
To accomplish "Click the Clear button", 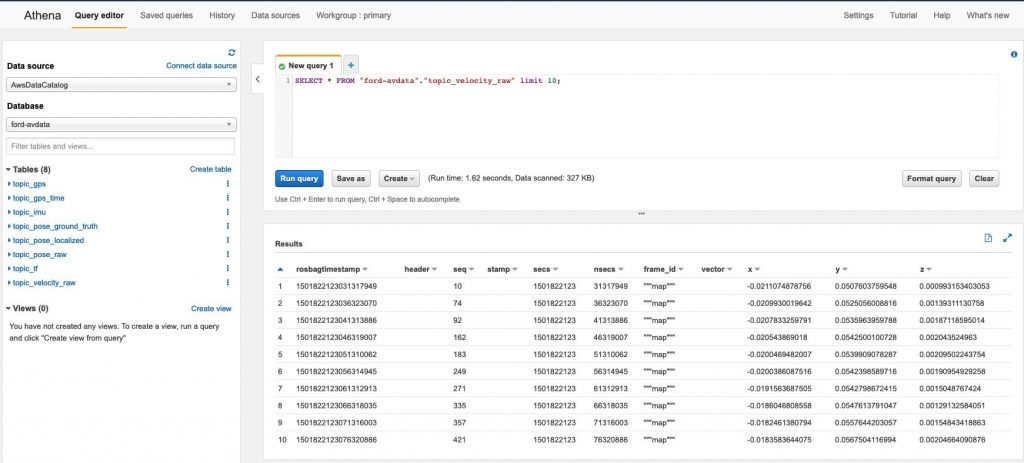I will (x=984, y=178).
